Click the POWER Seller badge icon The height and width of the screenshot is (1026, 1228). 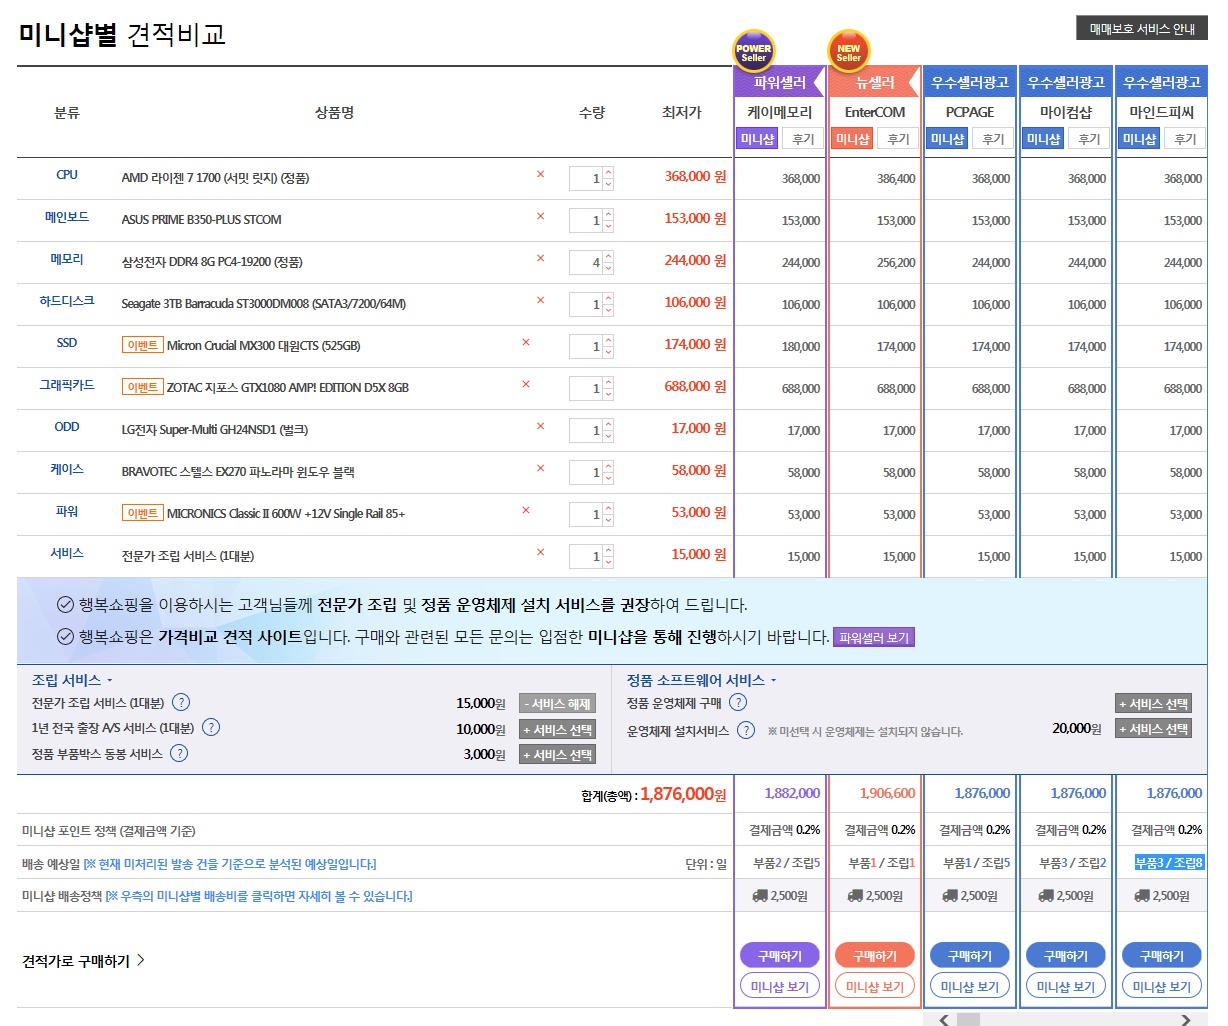tap(754, 52)
